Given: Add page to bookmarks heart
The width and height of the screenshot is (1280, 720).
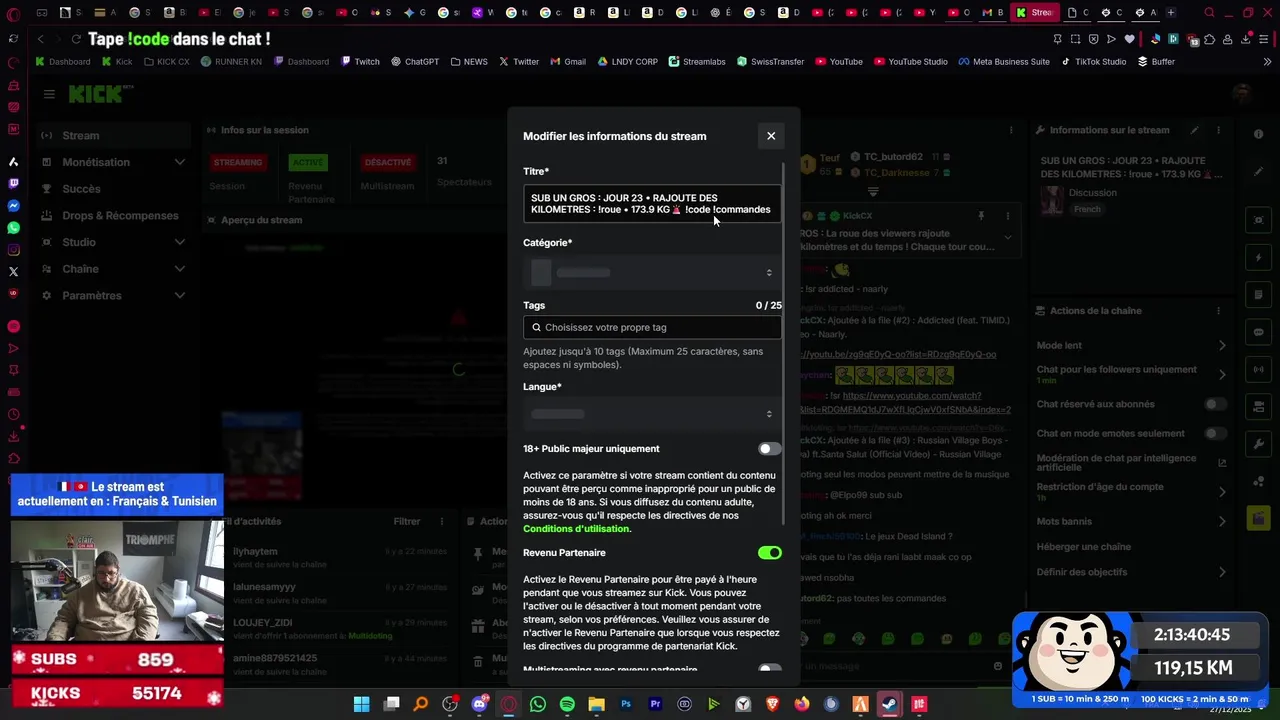Looking at the screenshot, I should pyautogui.click(x=1129, y=39).
